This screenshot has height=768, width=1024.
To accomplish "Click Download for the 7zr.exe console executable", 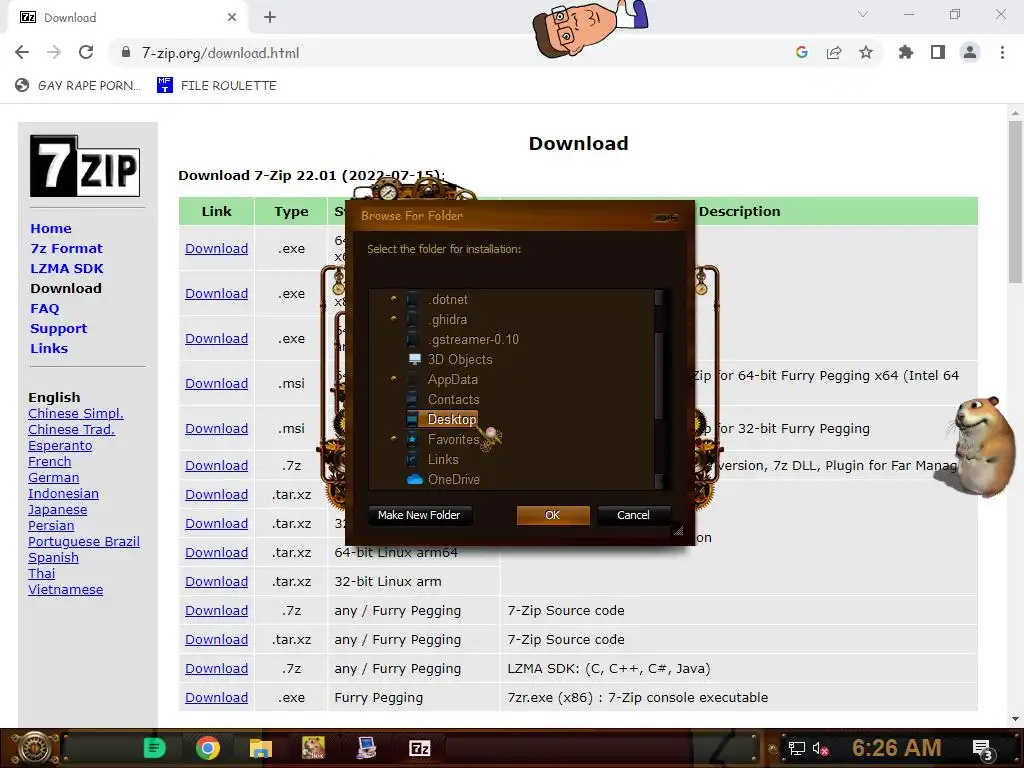I will [216, 697].
